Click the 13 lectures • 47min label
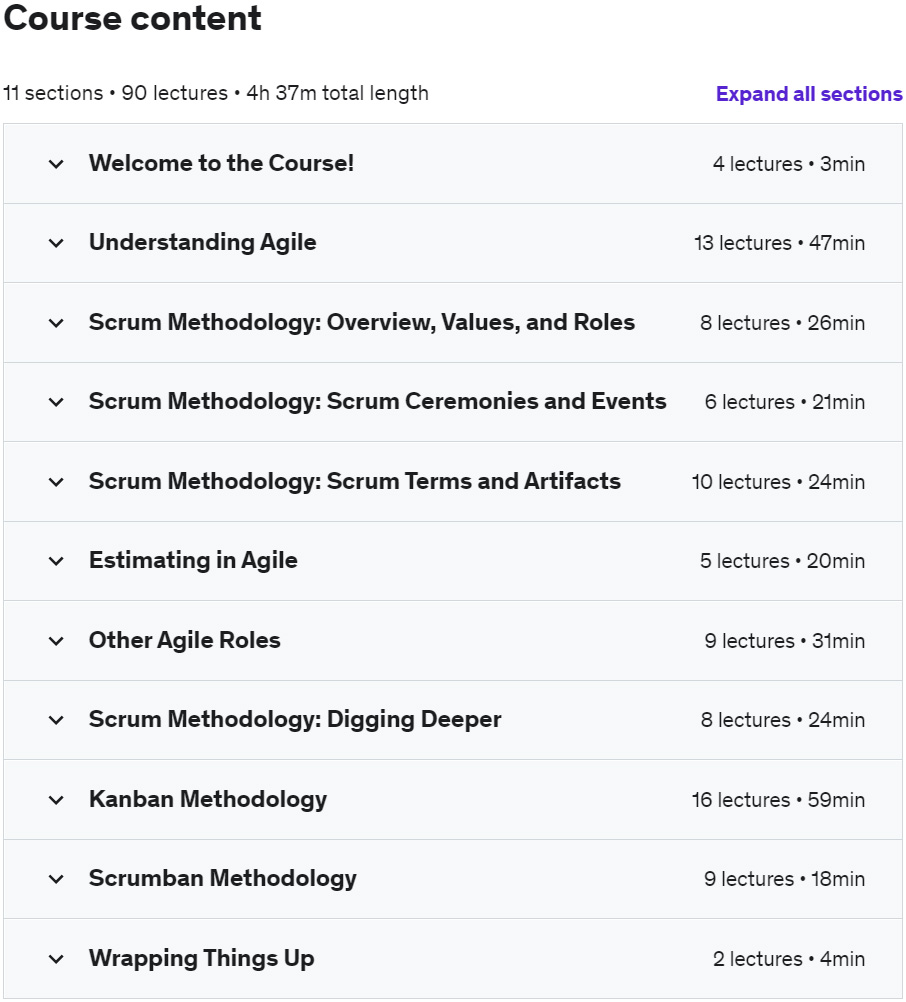This screenshot has height=1002, width=906. (x=779, y=243)
